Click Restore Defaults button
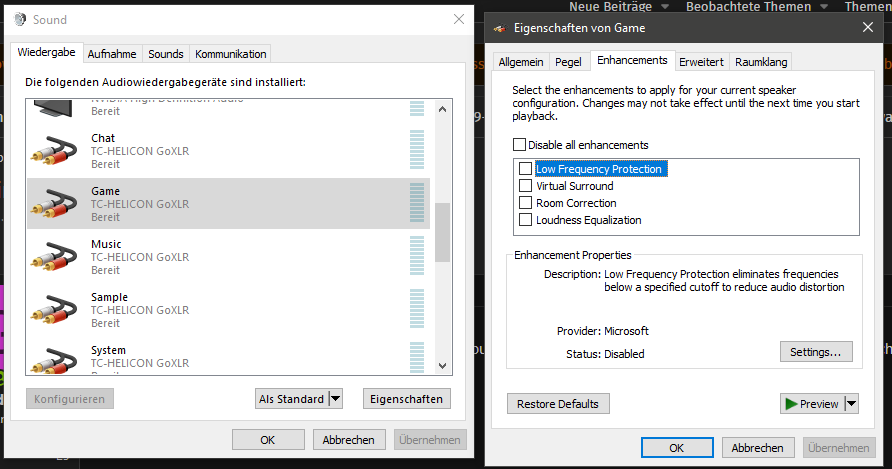Viewport: 892px width, 469px height. point(558,404)
